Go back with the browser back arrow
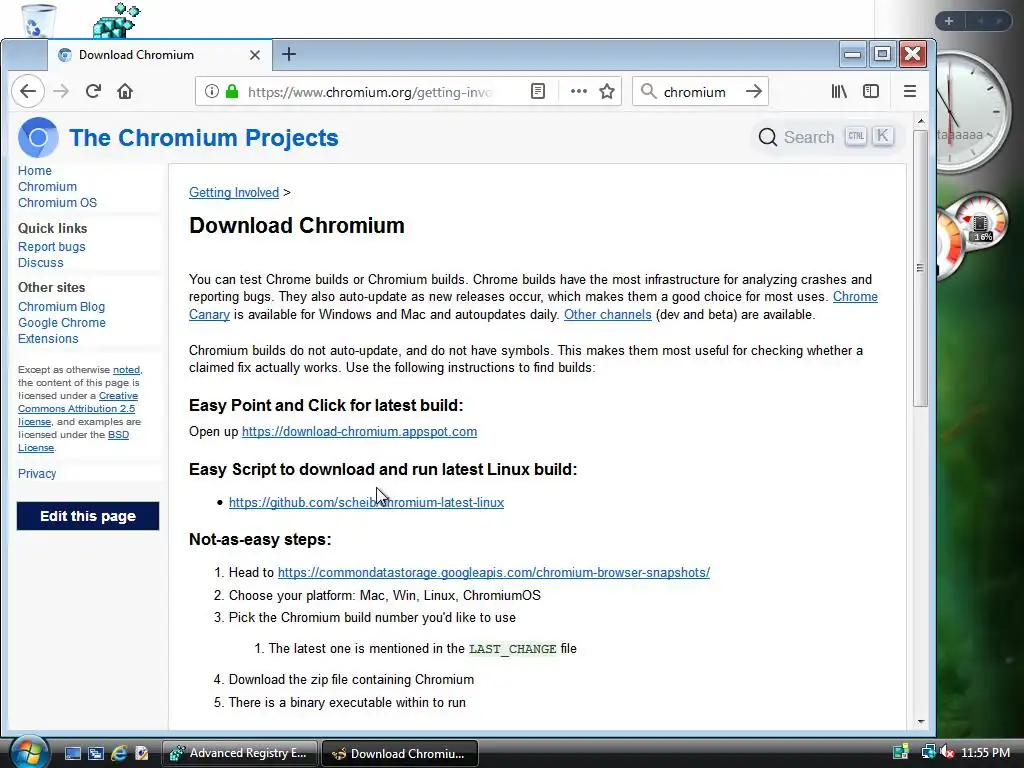 click(x=27, y=91)
